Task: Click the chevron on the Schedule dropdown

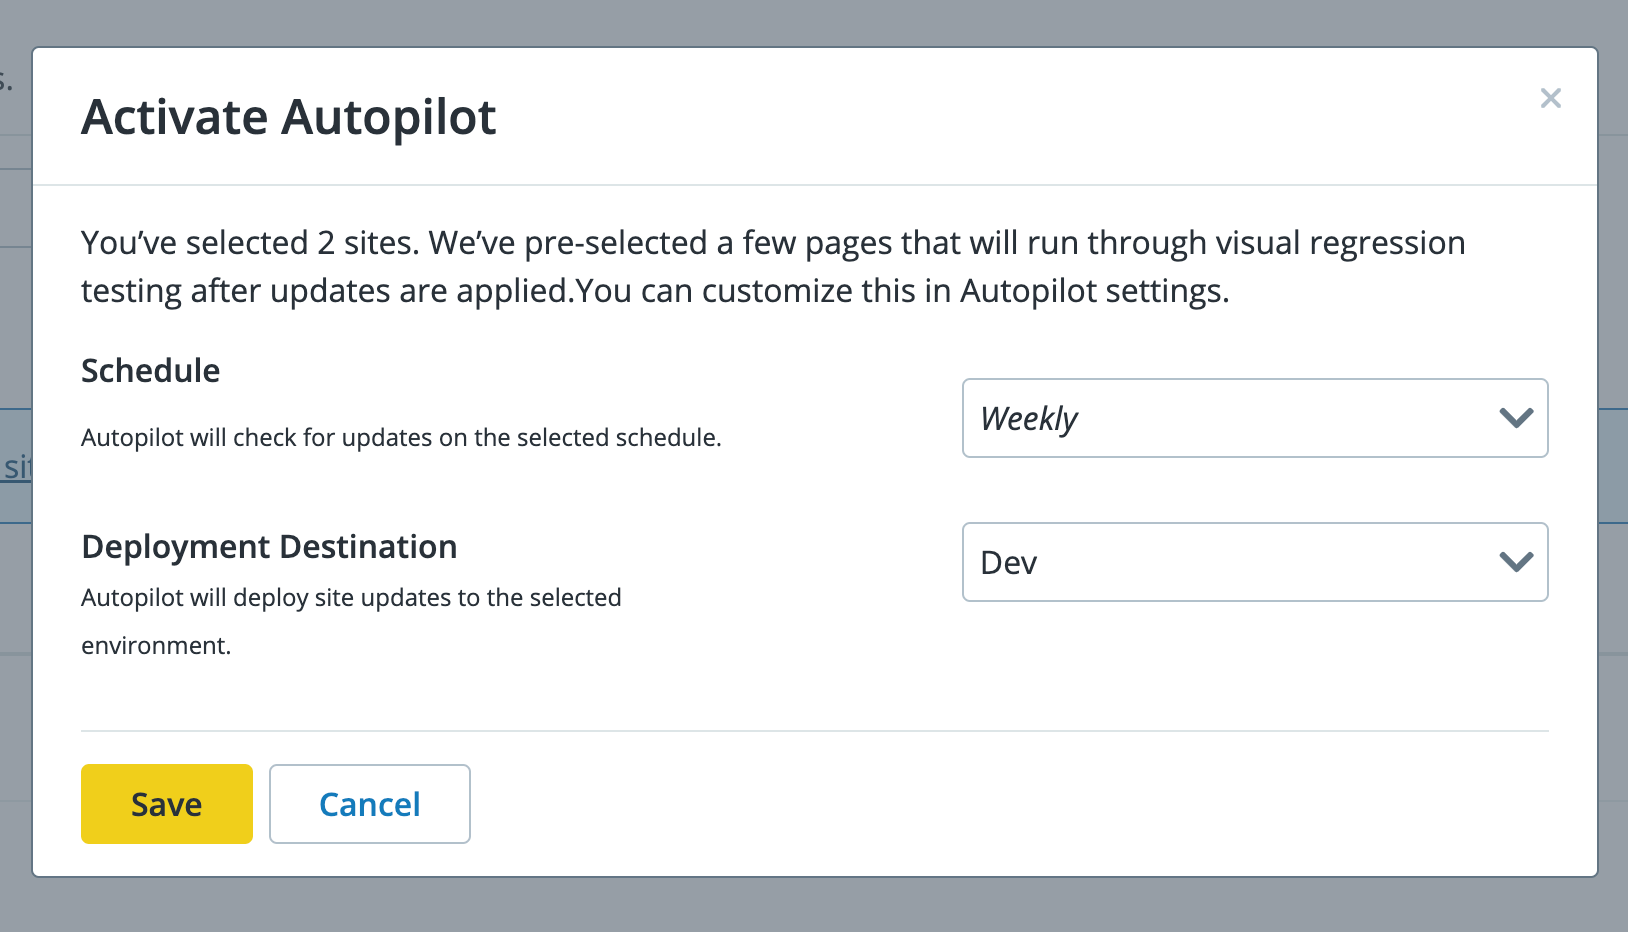Action: point(1515,418)
